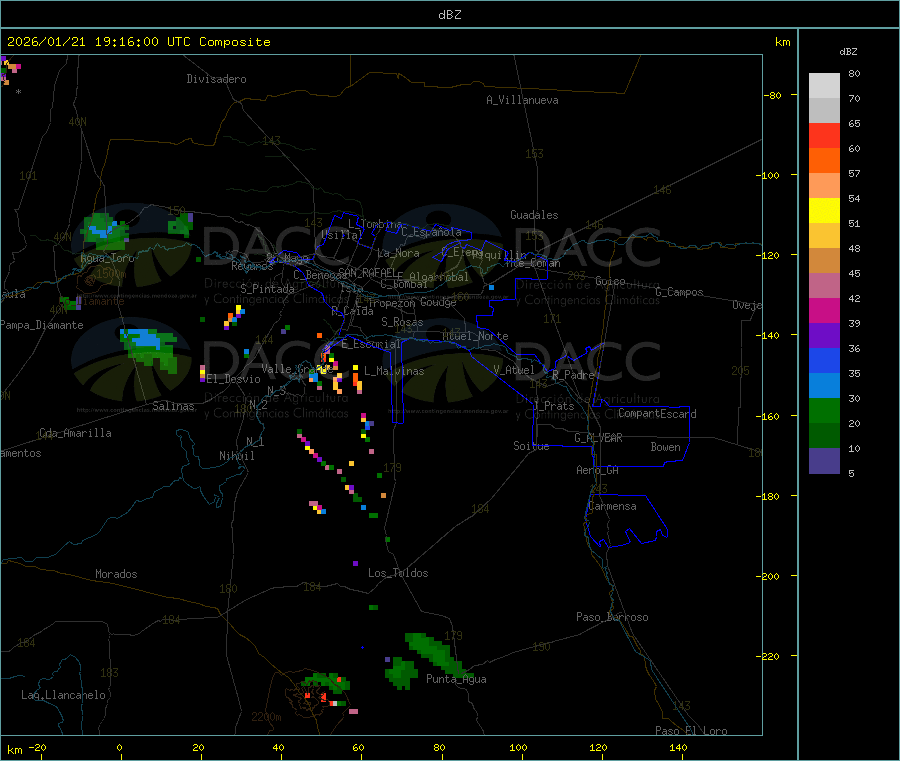This screenshot has height=761, width=900.
Task: Click the blue 36 dBZ legend swatch
Action: [x=824, y=360]
